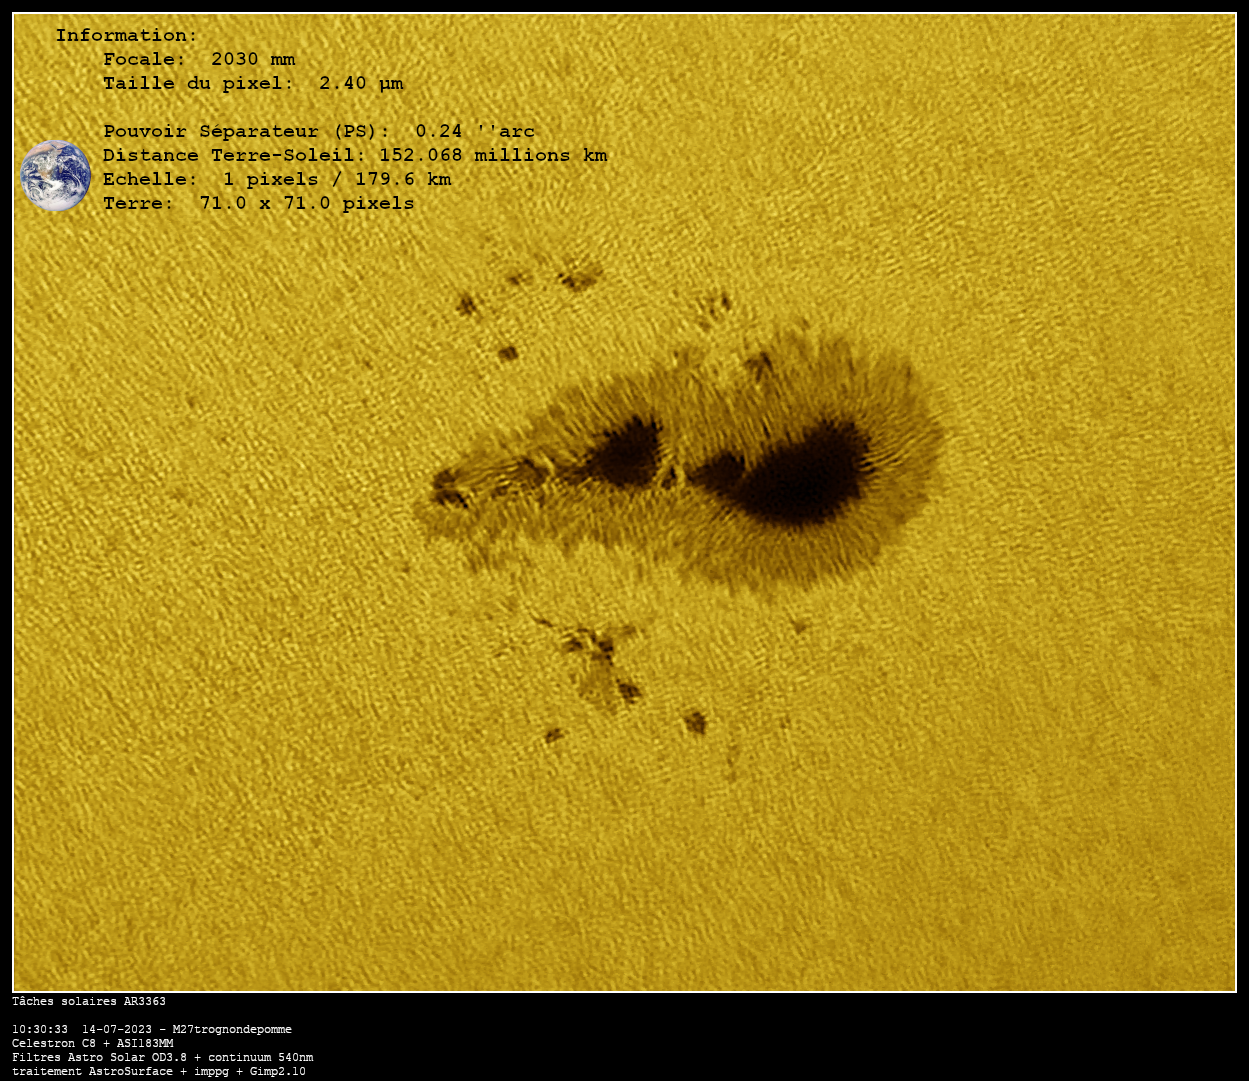The height and width of the screenshot is (1081, 1249).
Task: Select 'Celestron C8 + ASI183MM' text
Action: click(x=93, y=1043)
